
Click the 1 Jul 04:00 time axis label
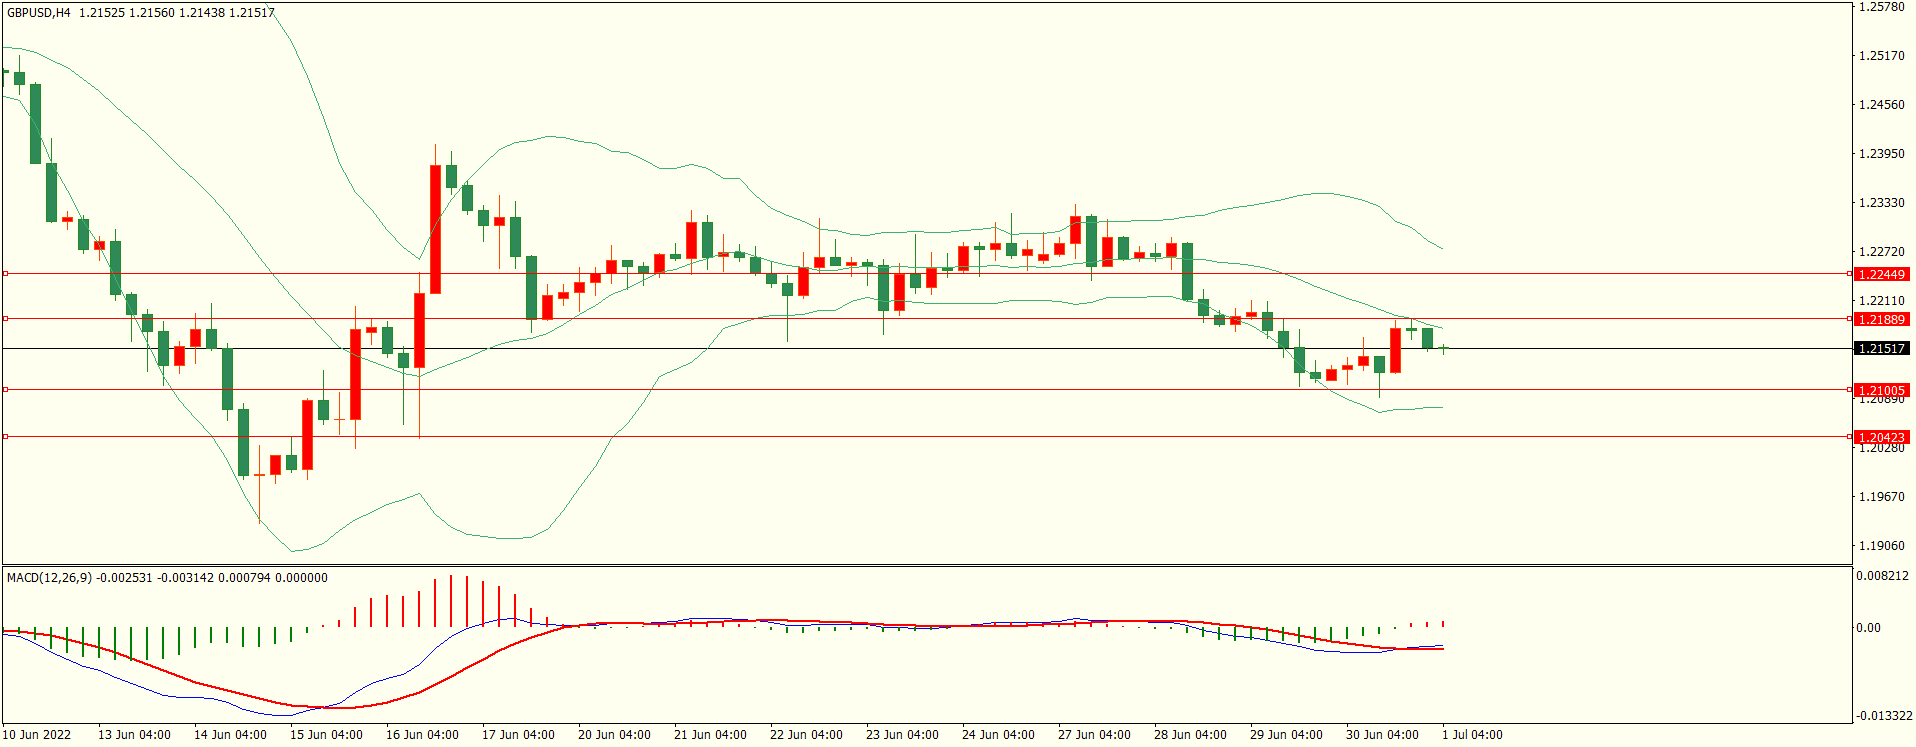pyautogui.click(x=1472, y=735)
